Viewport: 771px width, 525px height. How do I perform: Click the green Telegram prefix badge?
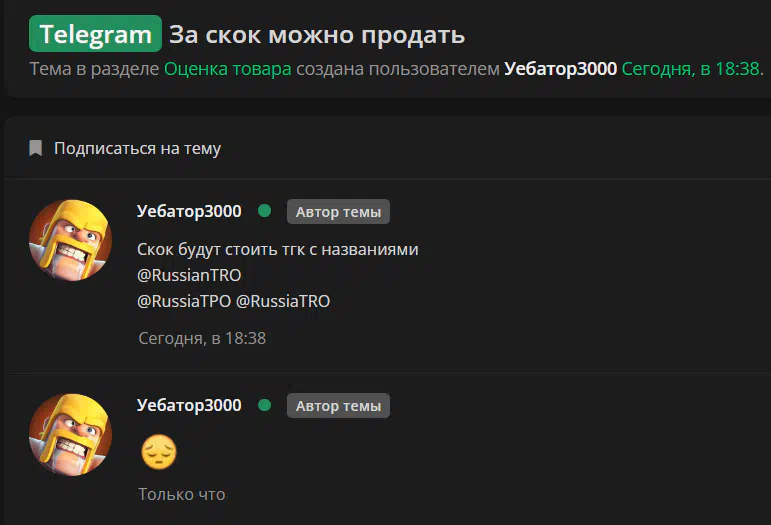(95, 34)
